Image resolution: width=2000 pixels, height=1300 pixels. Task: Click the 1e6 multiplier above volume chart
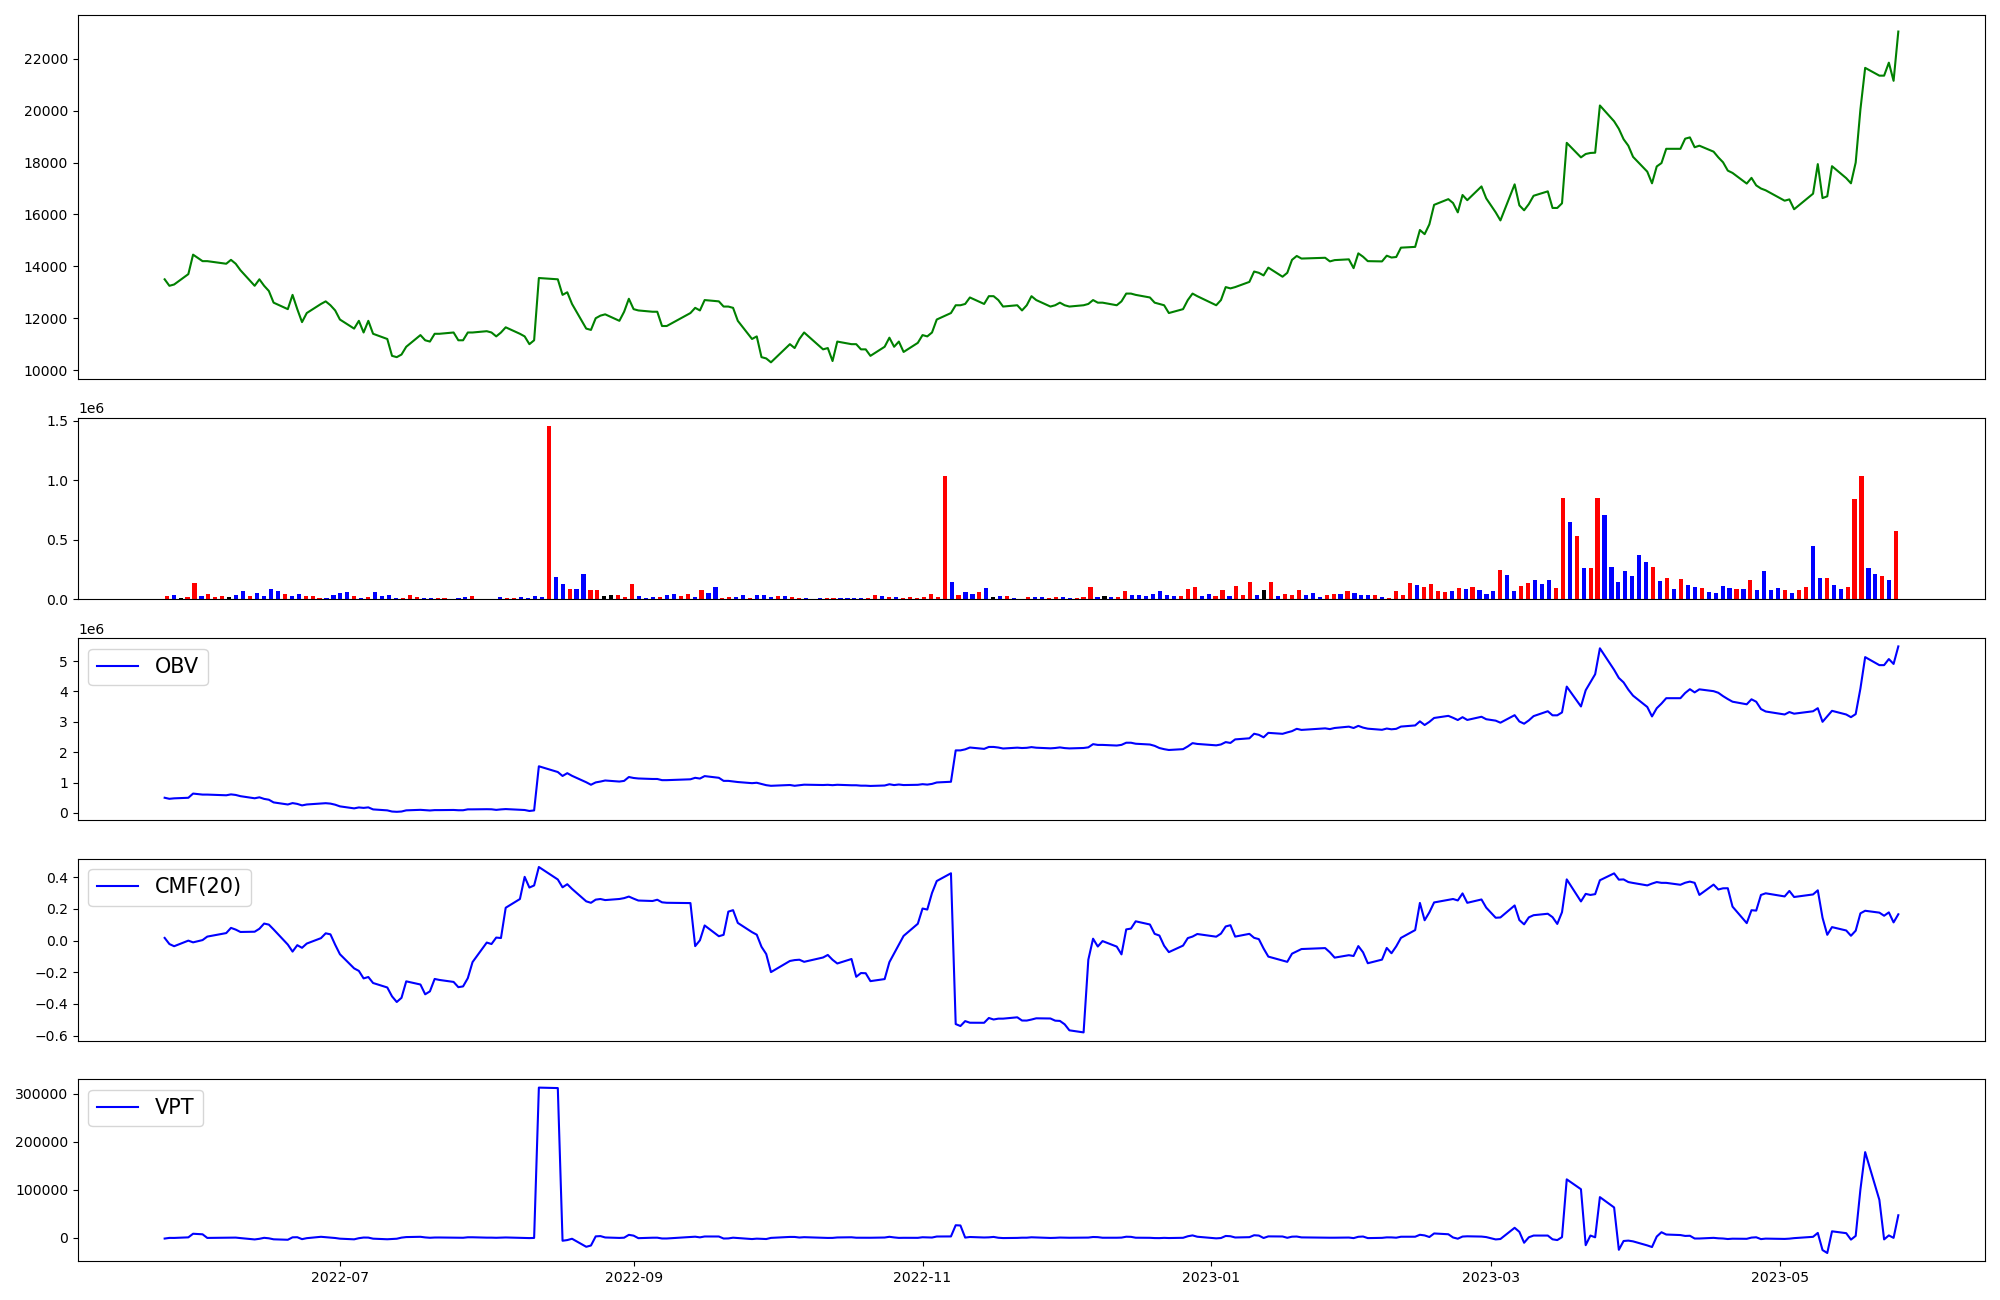click(x=91, y=408)
